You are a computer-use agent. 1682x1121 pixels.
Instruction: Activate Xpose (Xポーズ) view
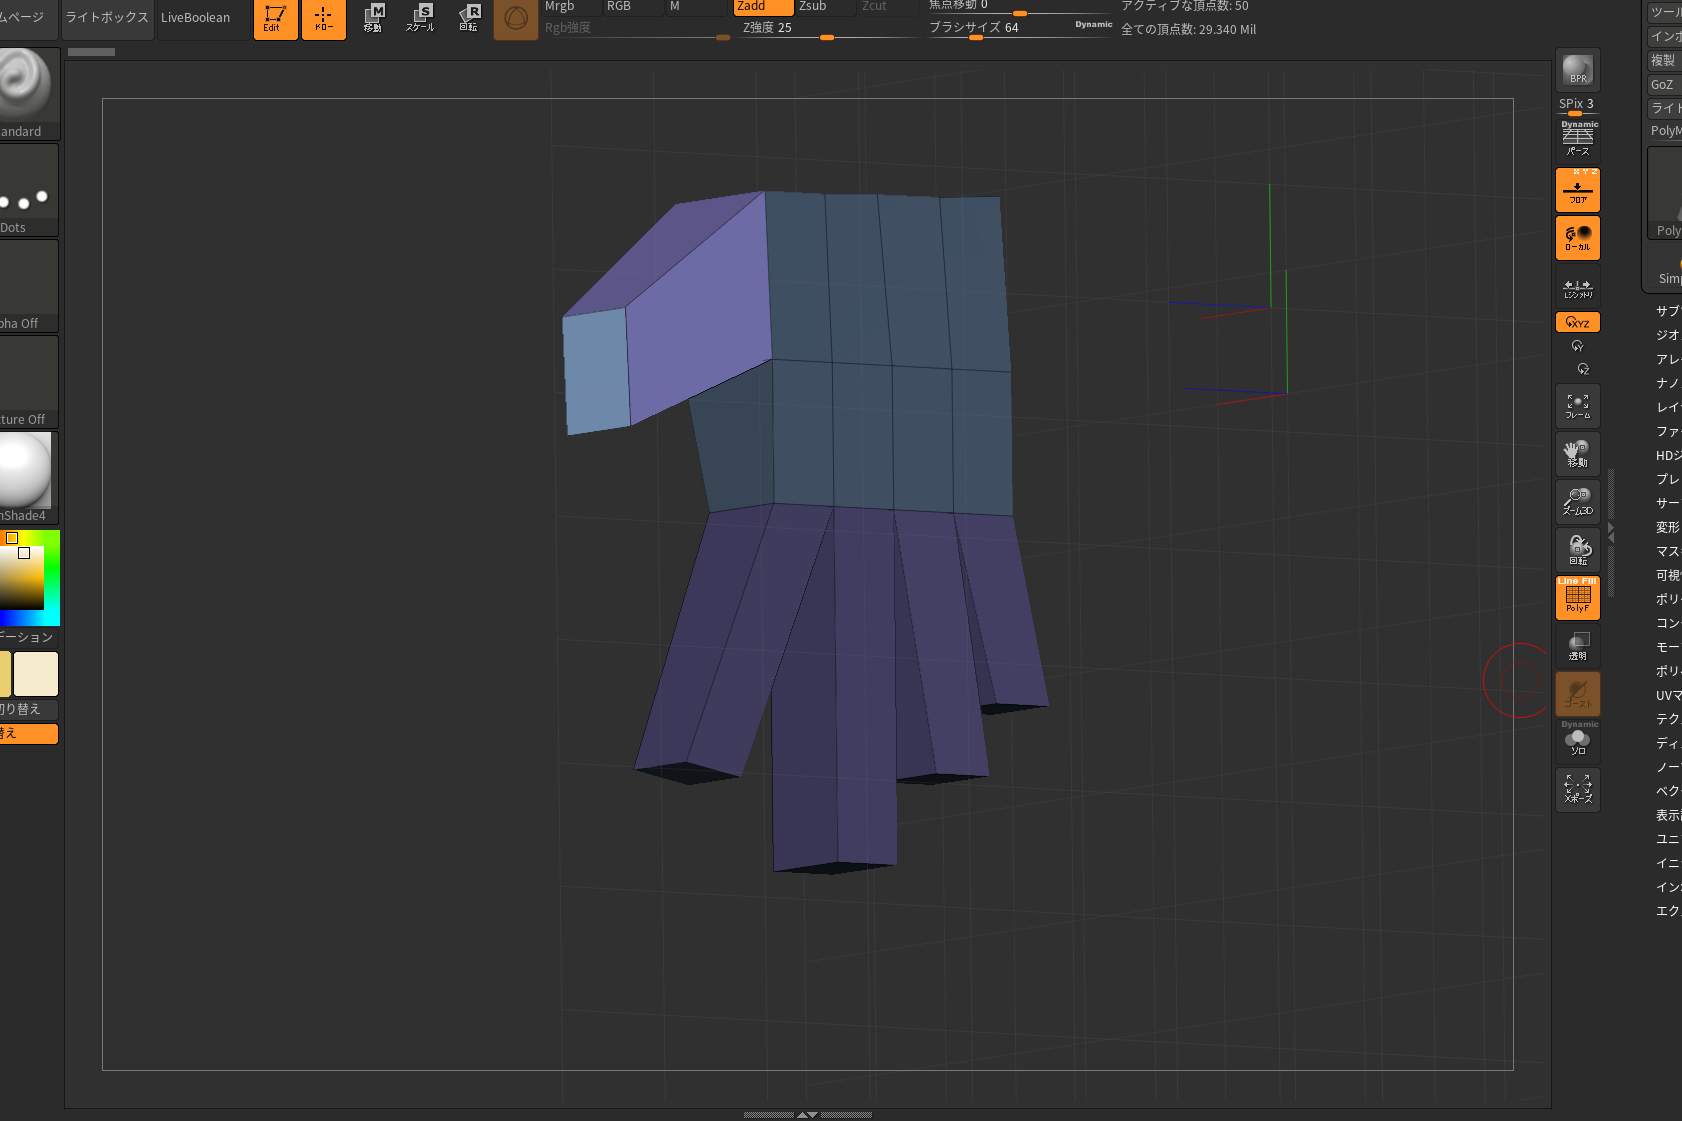(1578, 789)
